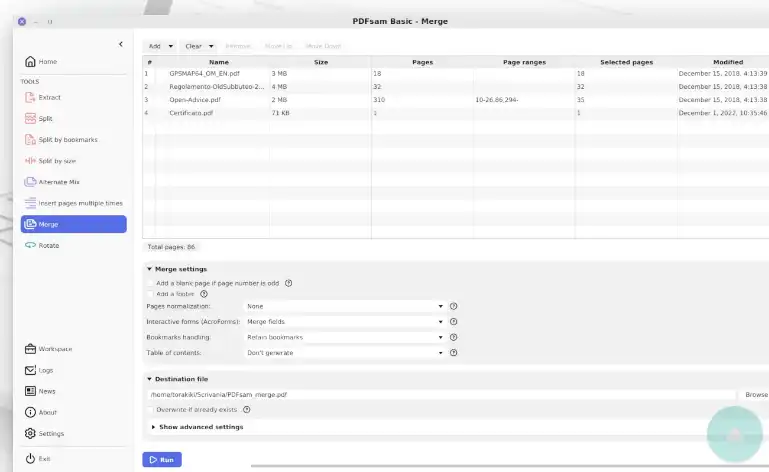Show help for blank page option
The width and height of the screenshot is (769, 472).
point(288,283)
